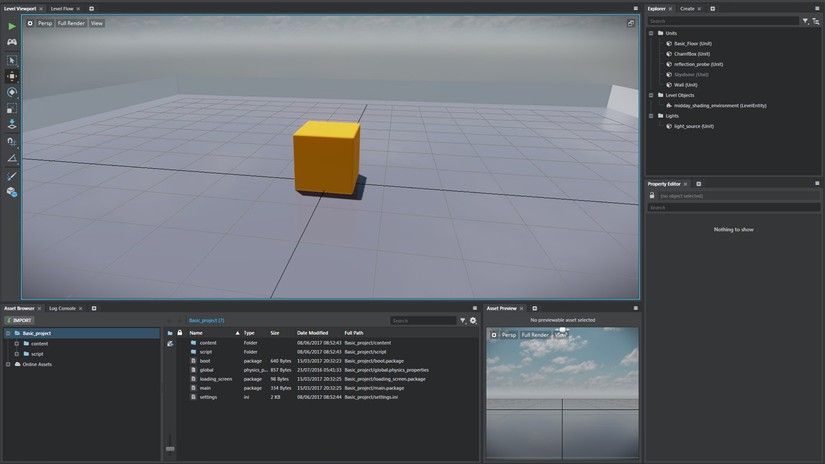
Task: Open the Persp camera dropdown in Level Viewport
Action: point(45,23)
